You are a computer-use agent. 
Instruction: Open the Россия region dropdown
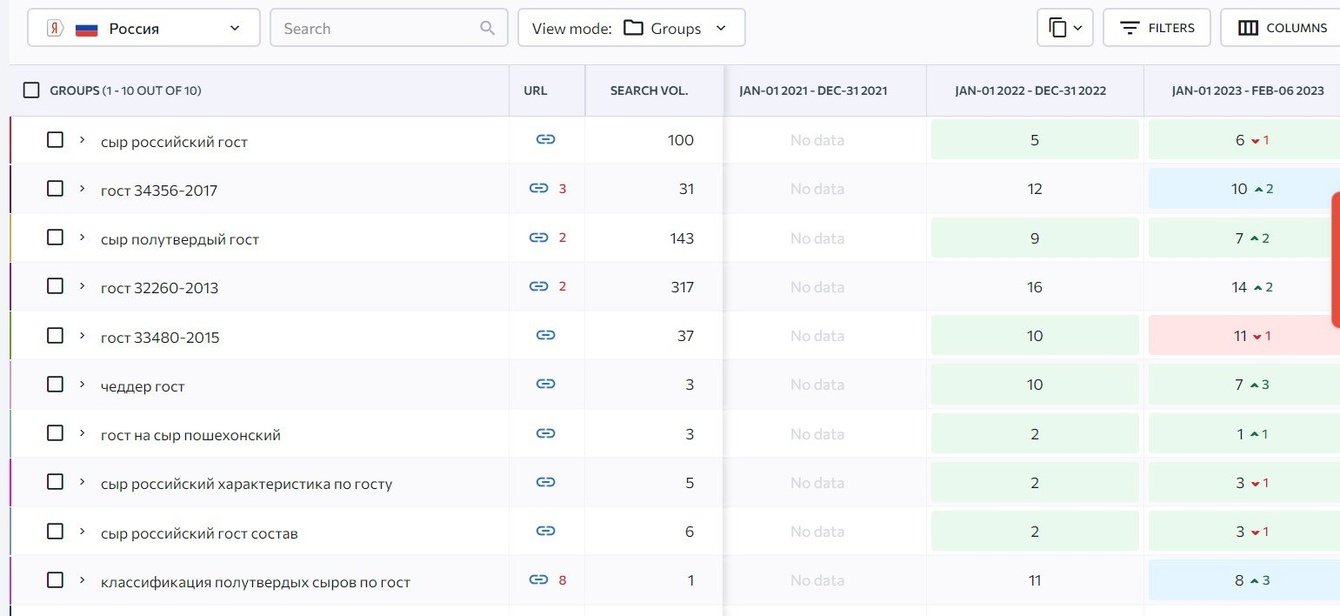(144, 28)
